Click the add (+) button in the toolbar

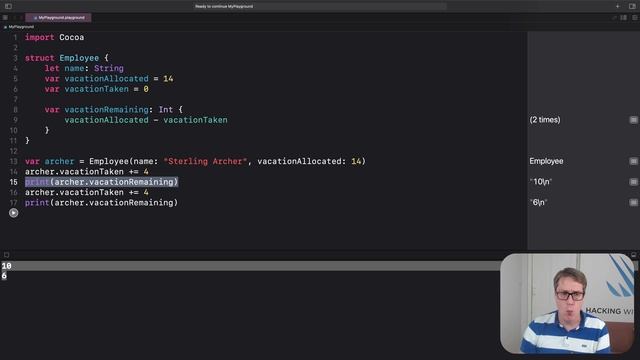(618, 6)
